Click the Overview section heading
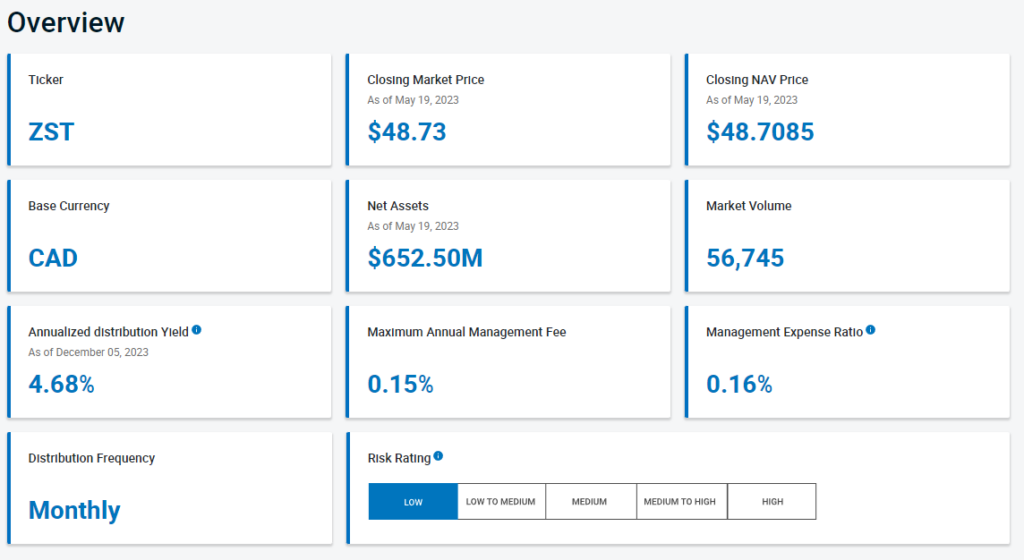This screenshot has width=1024, height=560. pyautogui.click(x=66, y=22)
